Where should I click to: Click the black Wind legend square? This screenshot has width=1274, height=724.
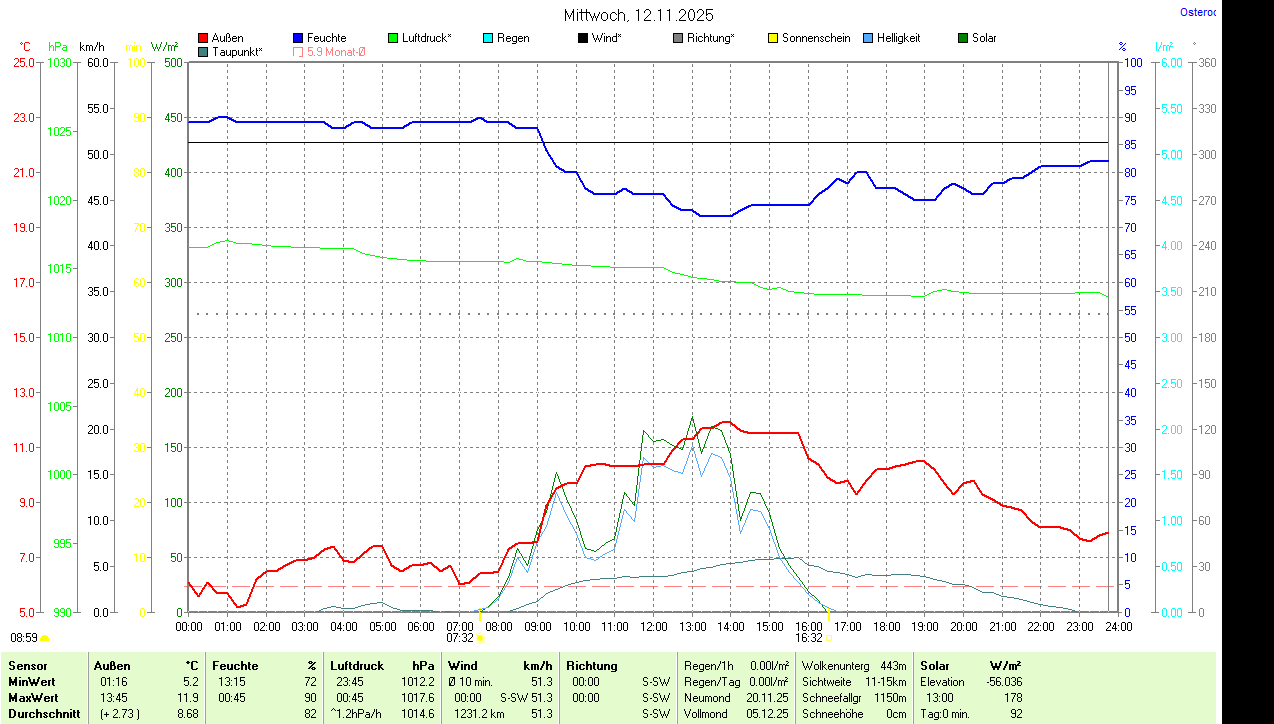(x=583, y=38)
